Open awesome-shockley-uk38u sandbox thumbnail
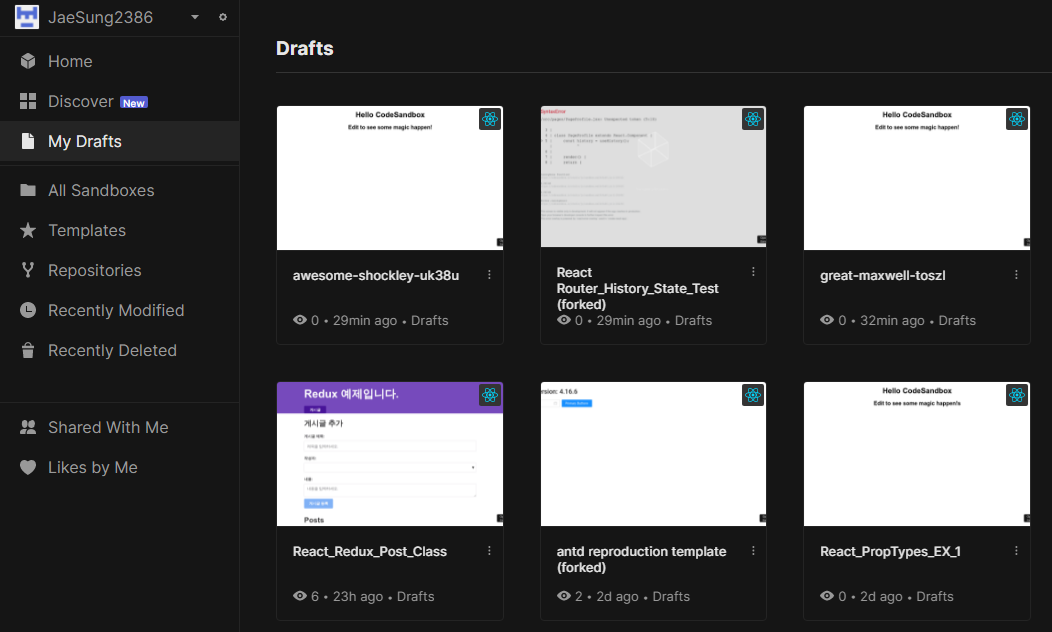Viewport: 1052px width, 632px height. [x=390, y=178]
